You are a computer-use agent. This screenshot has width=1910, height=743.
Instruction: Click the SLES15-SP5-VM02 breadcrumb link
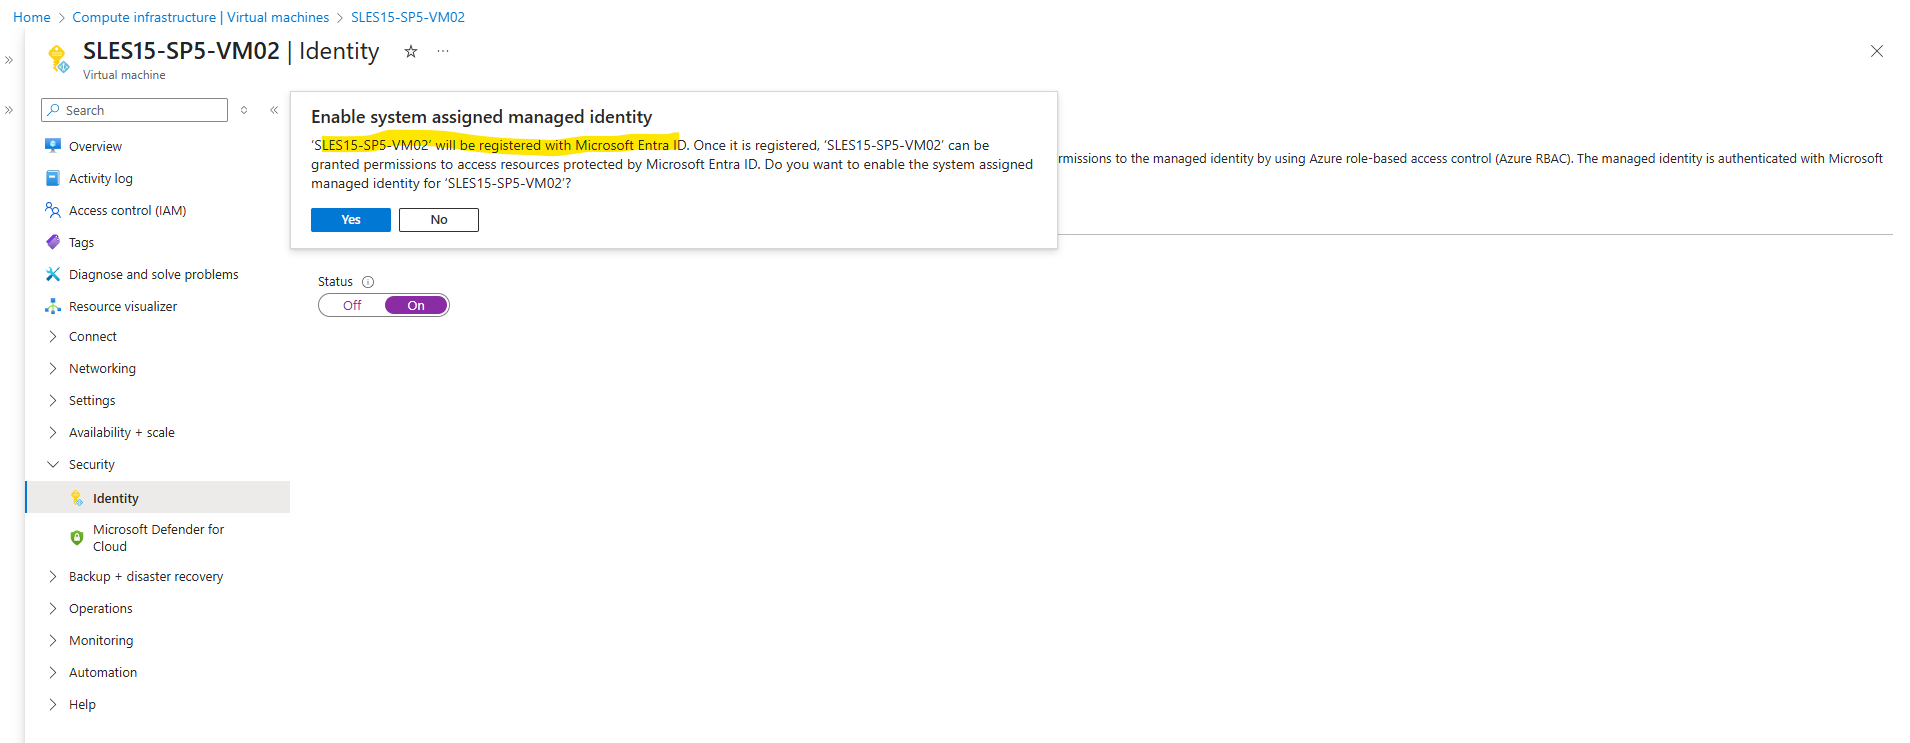(x=408, y=17)
